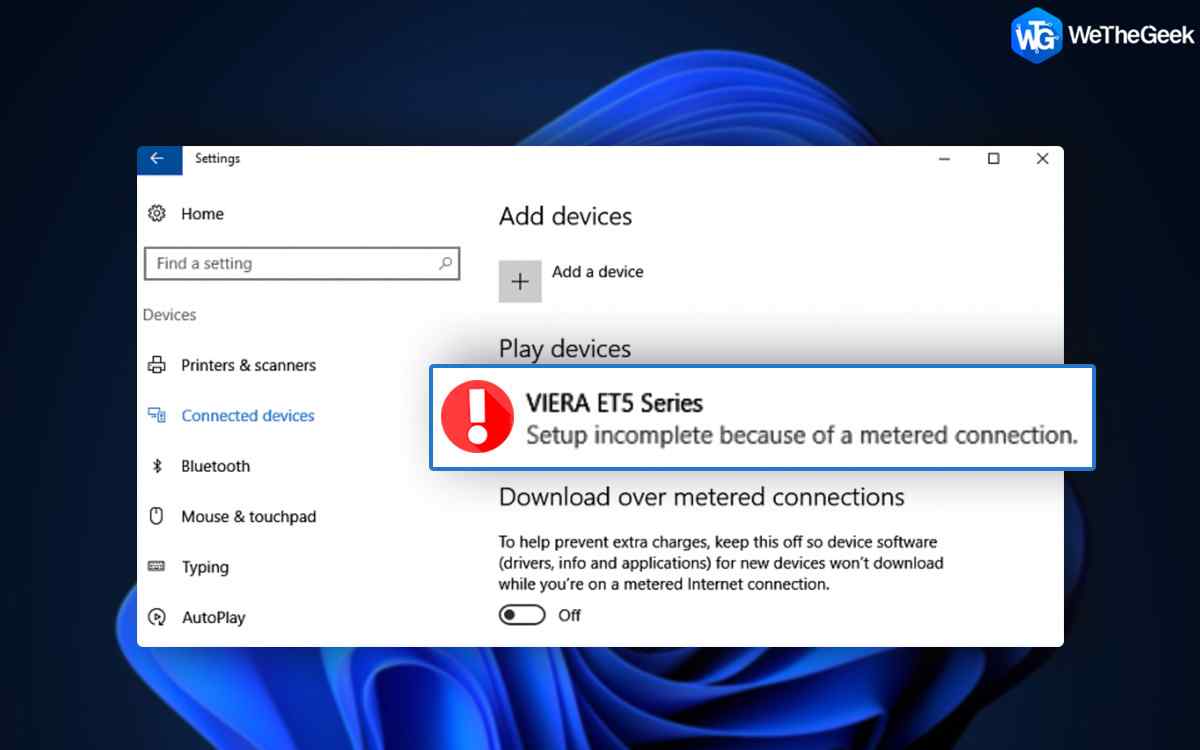Click the Add devices heading
1200x750 pixels.
[x=565, y=216]
